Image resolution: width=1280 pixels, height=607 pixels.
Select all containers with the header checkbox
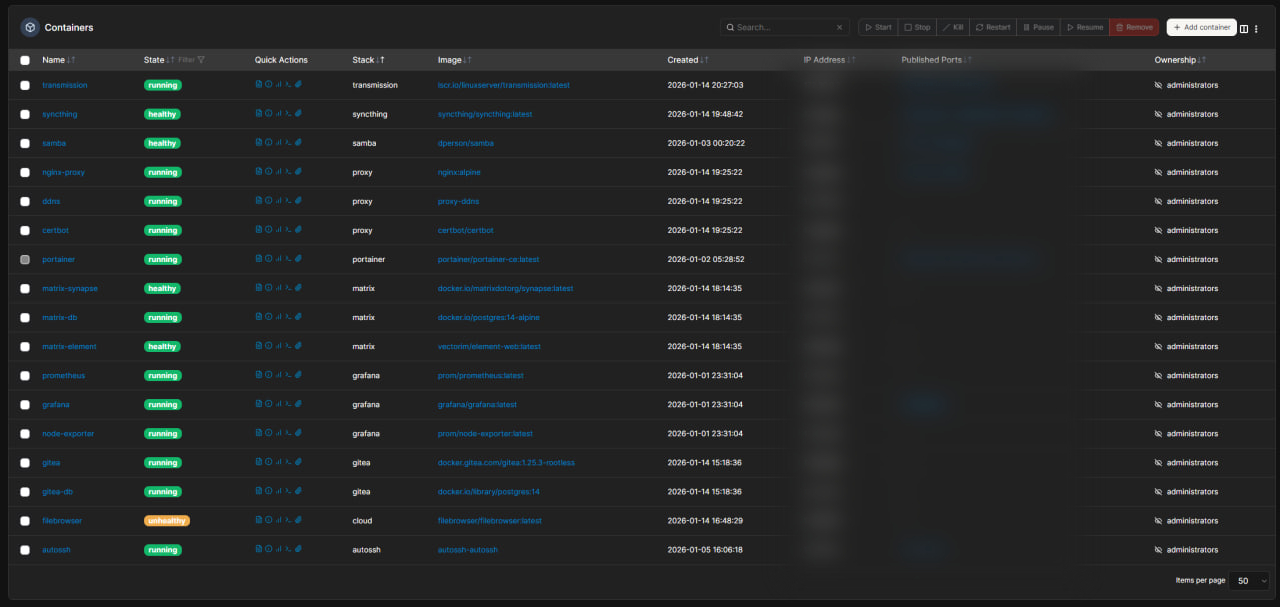[x=25, y=59]
